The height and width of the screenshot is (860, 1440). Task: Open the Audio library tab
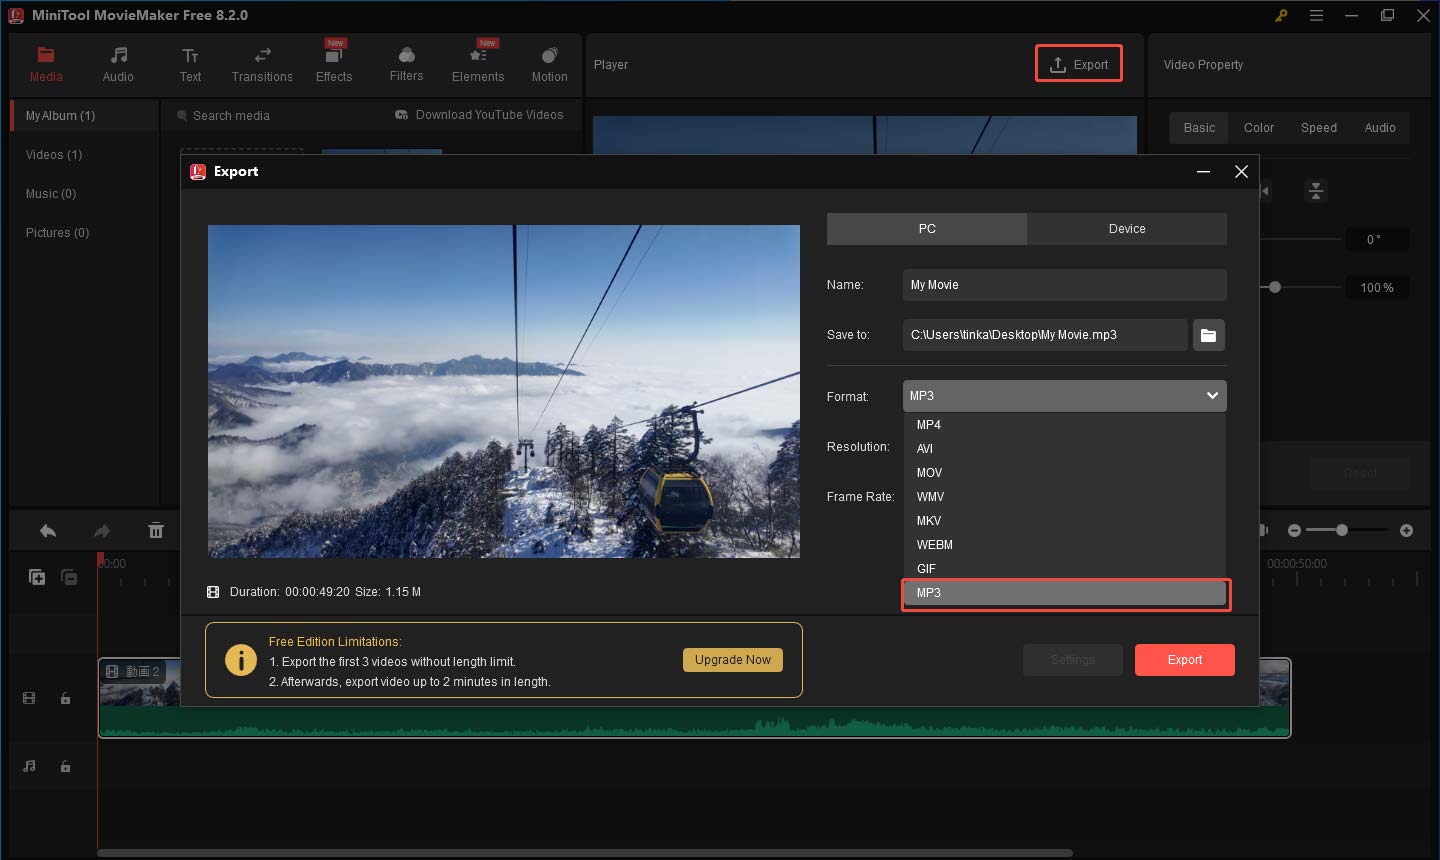[118, 65]
